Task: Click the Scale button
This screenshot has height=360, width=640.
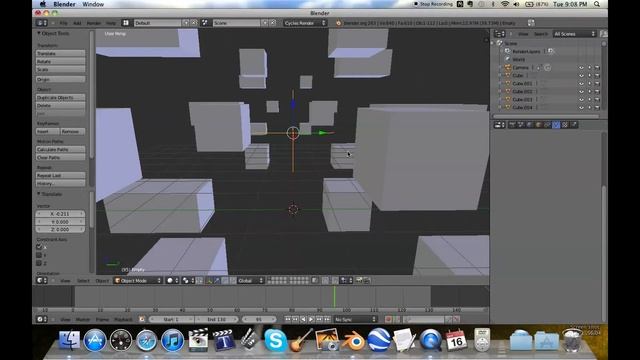Action: click(61, 69)
